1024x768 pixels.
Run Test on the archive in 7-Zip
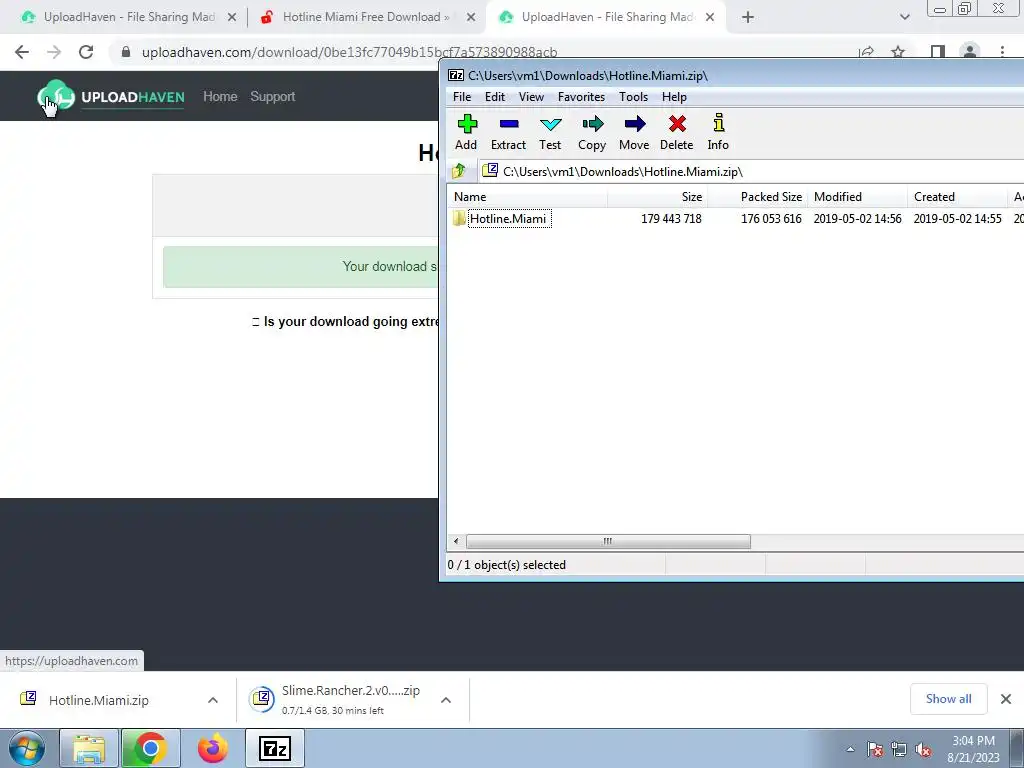(x=550, y=133)
